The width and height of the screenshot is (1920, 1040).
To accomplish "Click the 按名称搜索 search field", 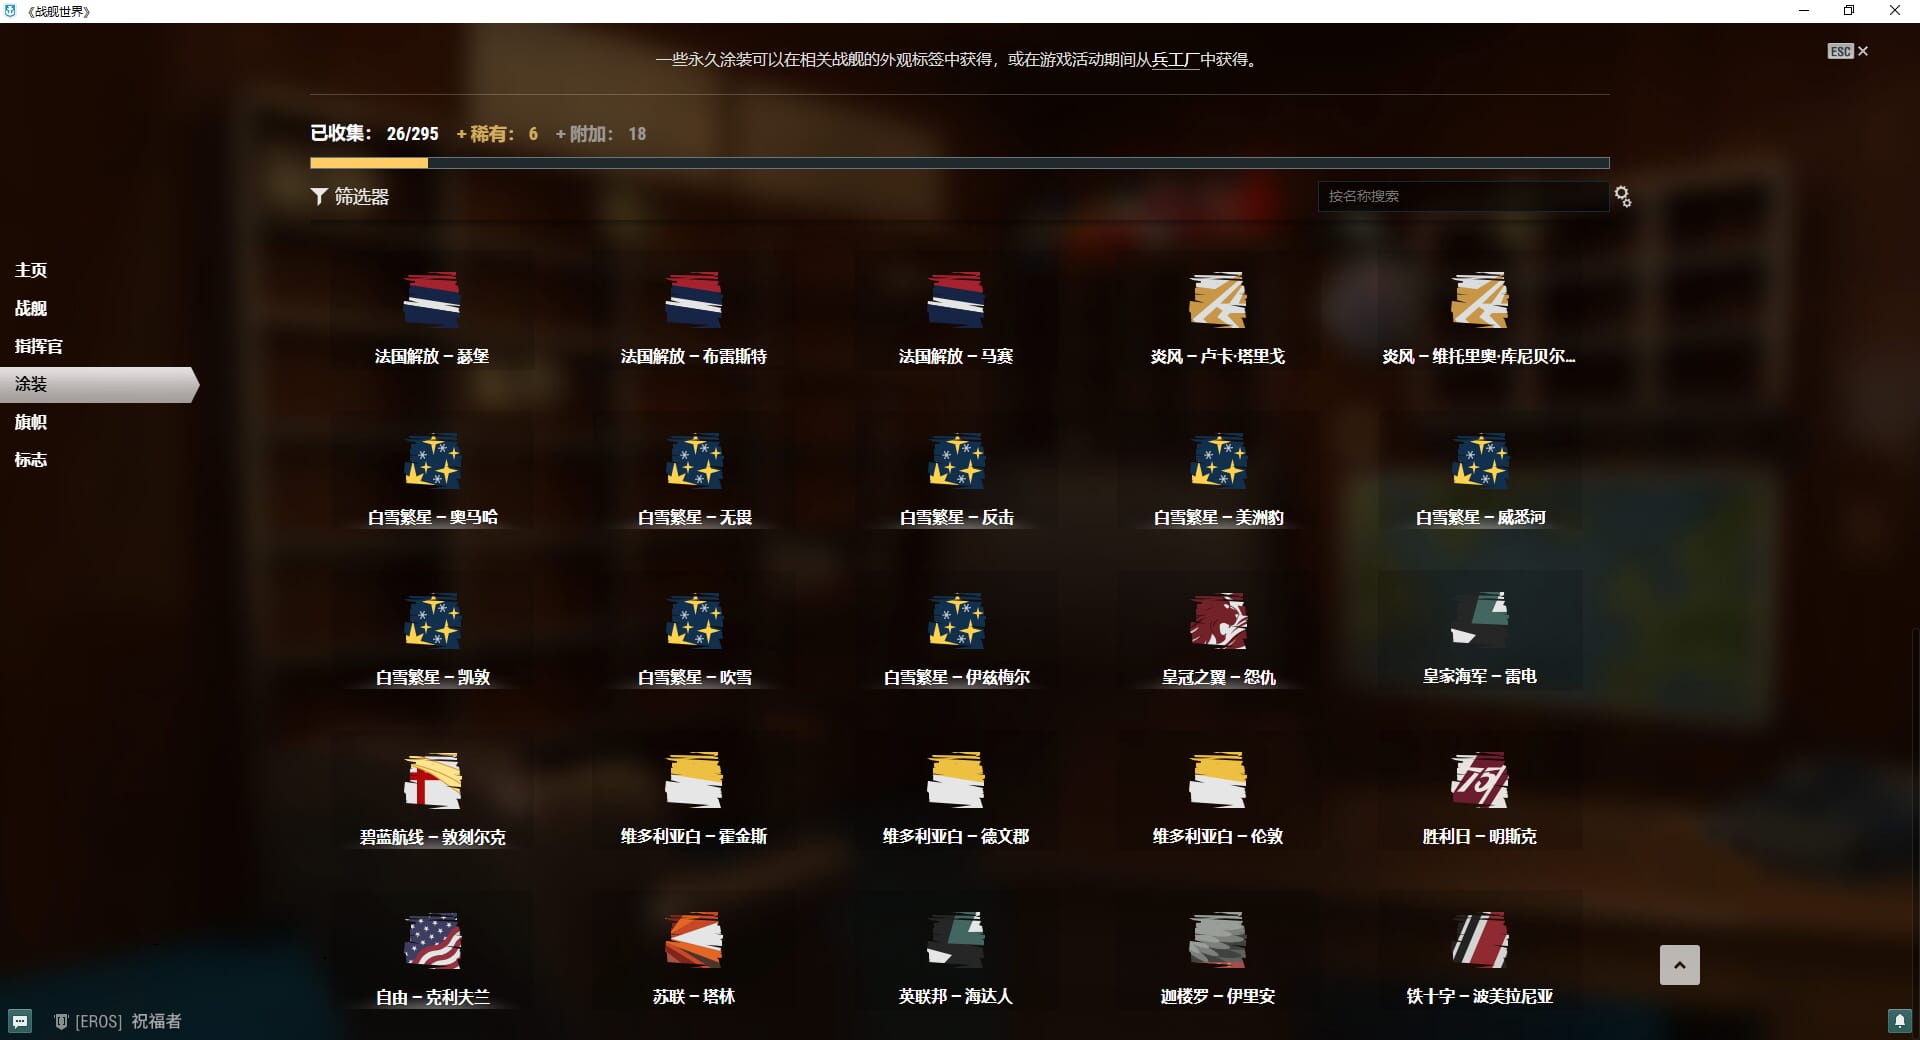I will 1461,197.
